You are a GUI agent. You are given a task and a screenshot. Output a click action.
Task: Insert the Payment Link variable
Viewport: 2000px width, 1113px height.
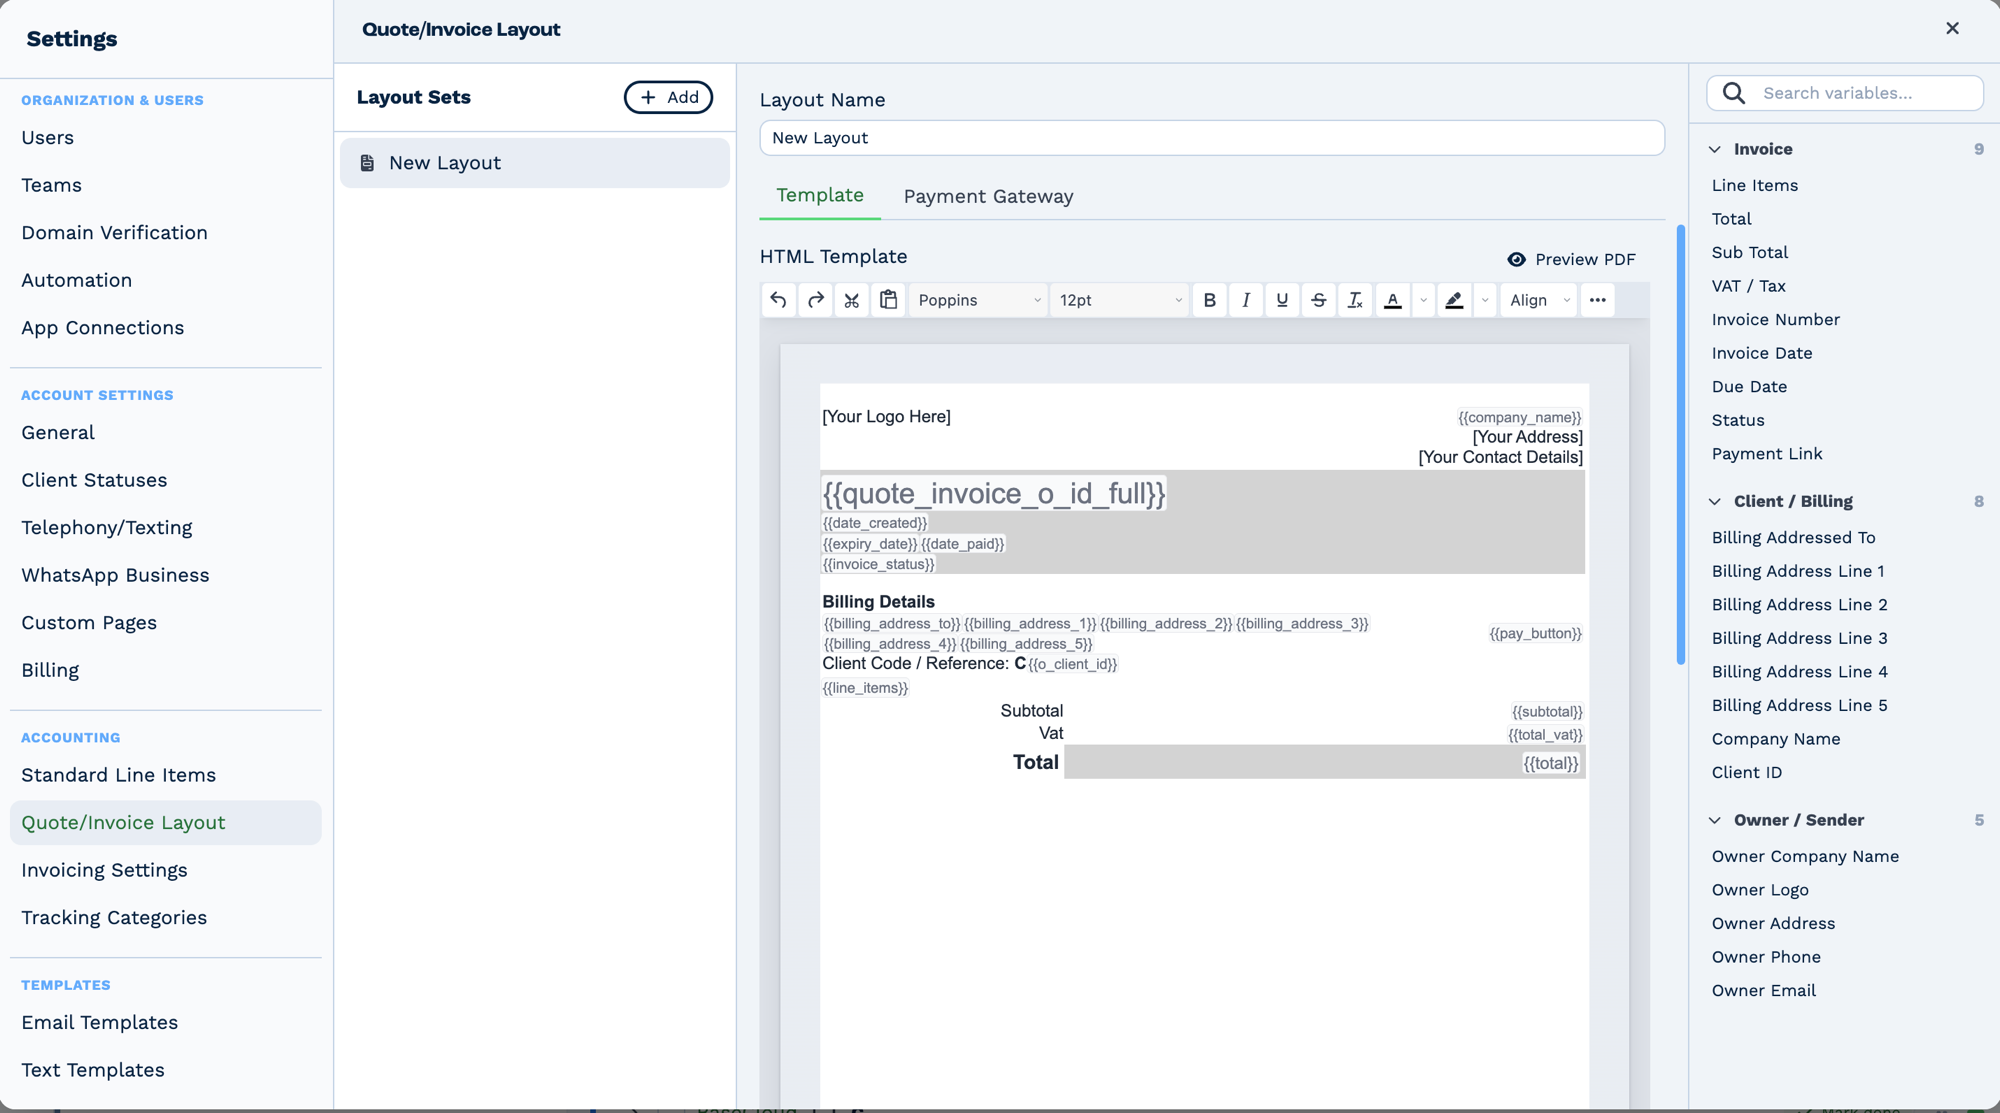click(x=1767, y=454)
